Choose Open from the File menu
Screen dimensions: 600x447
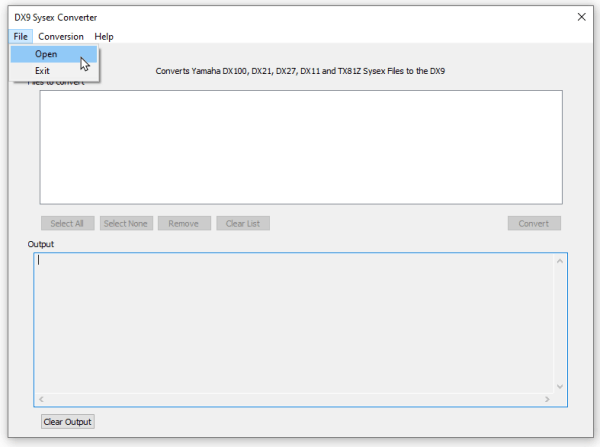pyautogui.click(x=47, y=54)
